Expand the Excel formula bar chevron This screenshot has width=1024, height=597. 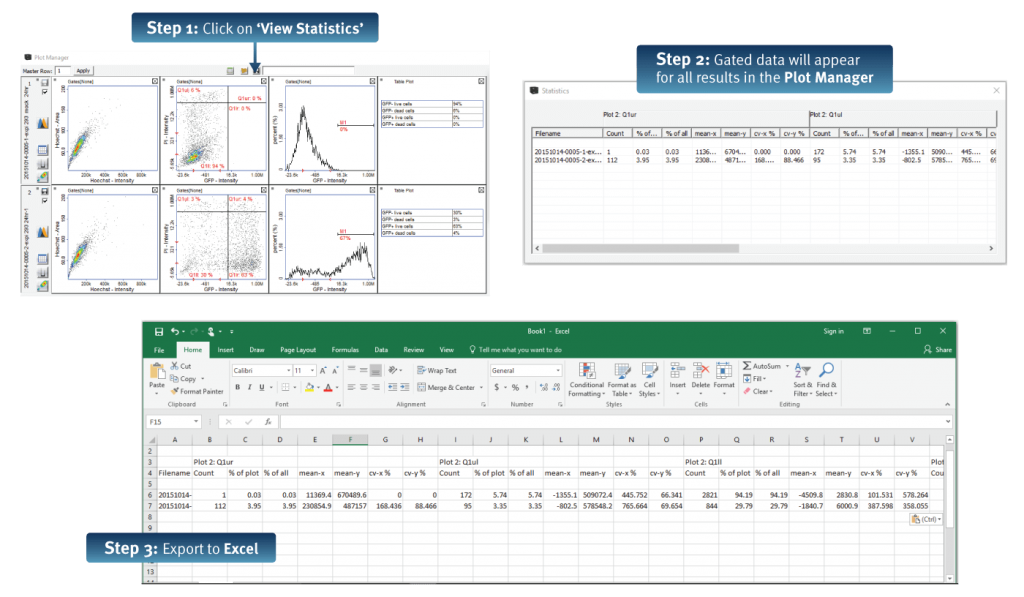pyautogui.click(x=948, y=422)
